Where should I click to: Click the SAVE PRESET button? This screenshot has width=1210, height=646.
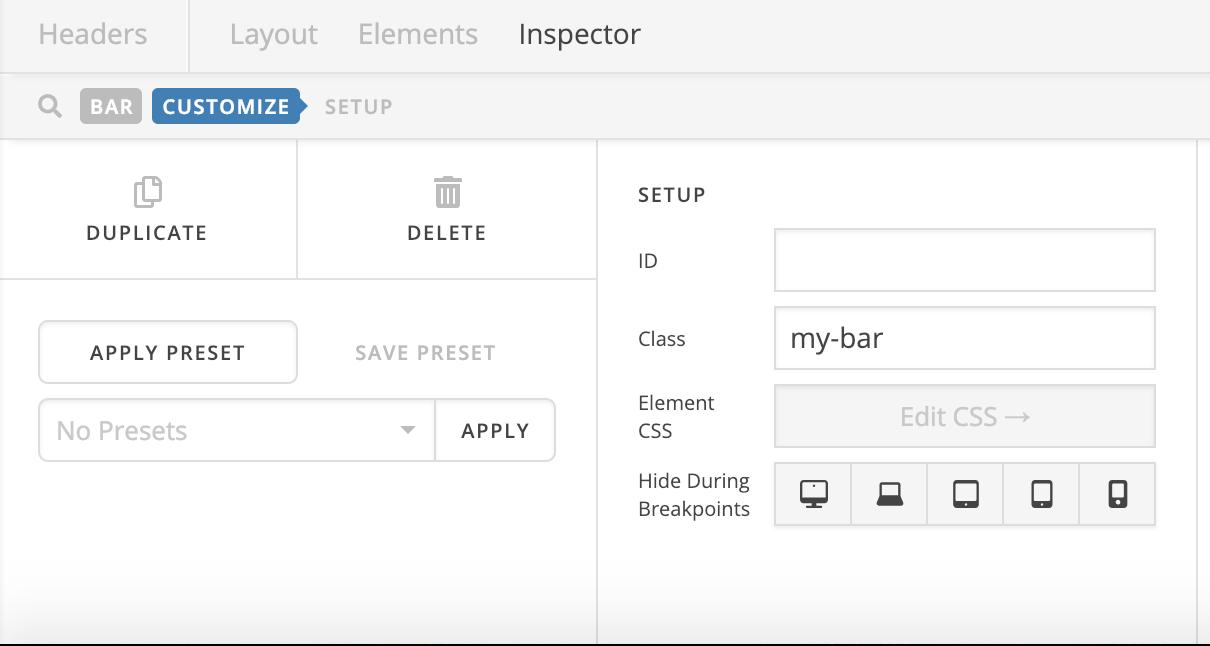tap(425, 352)
